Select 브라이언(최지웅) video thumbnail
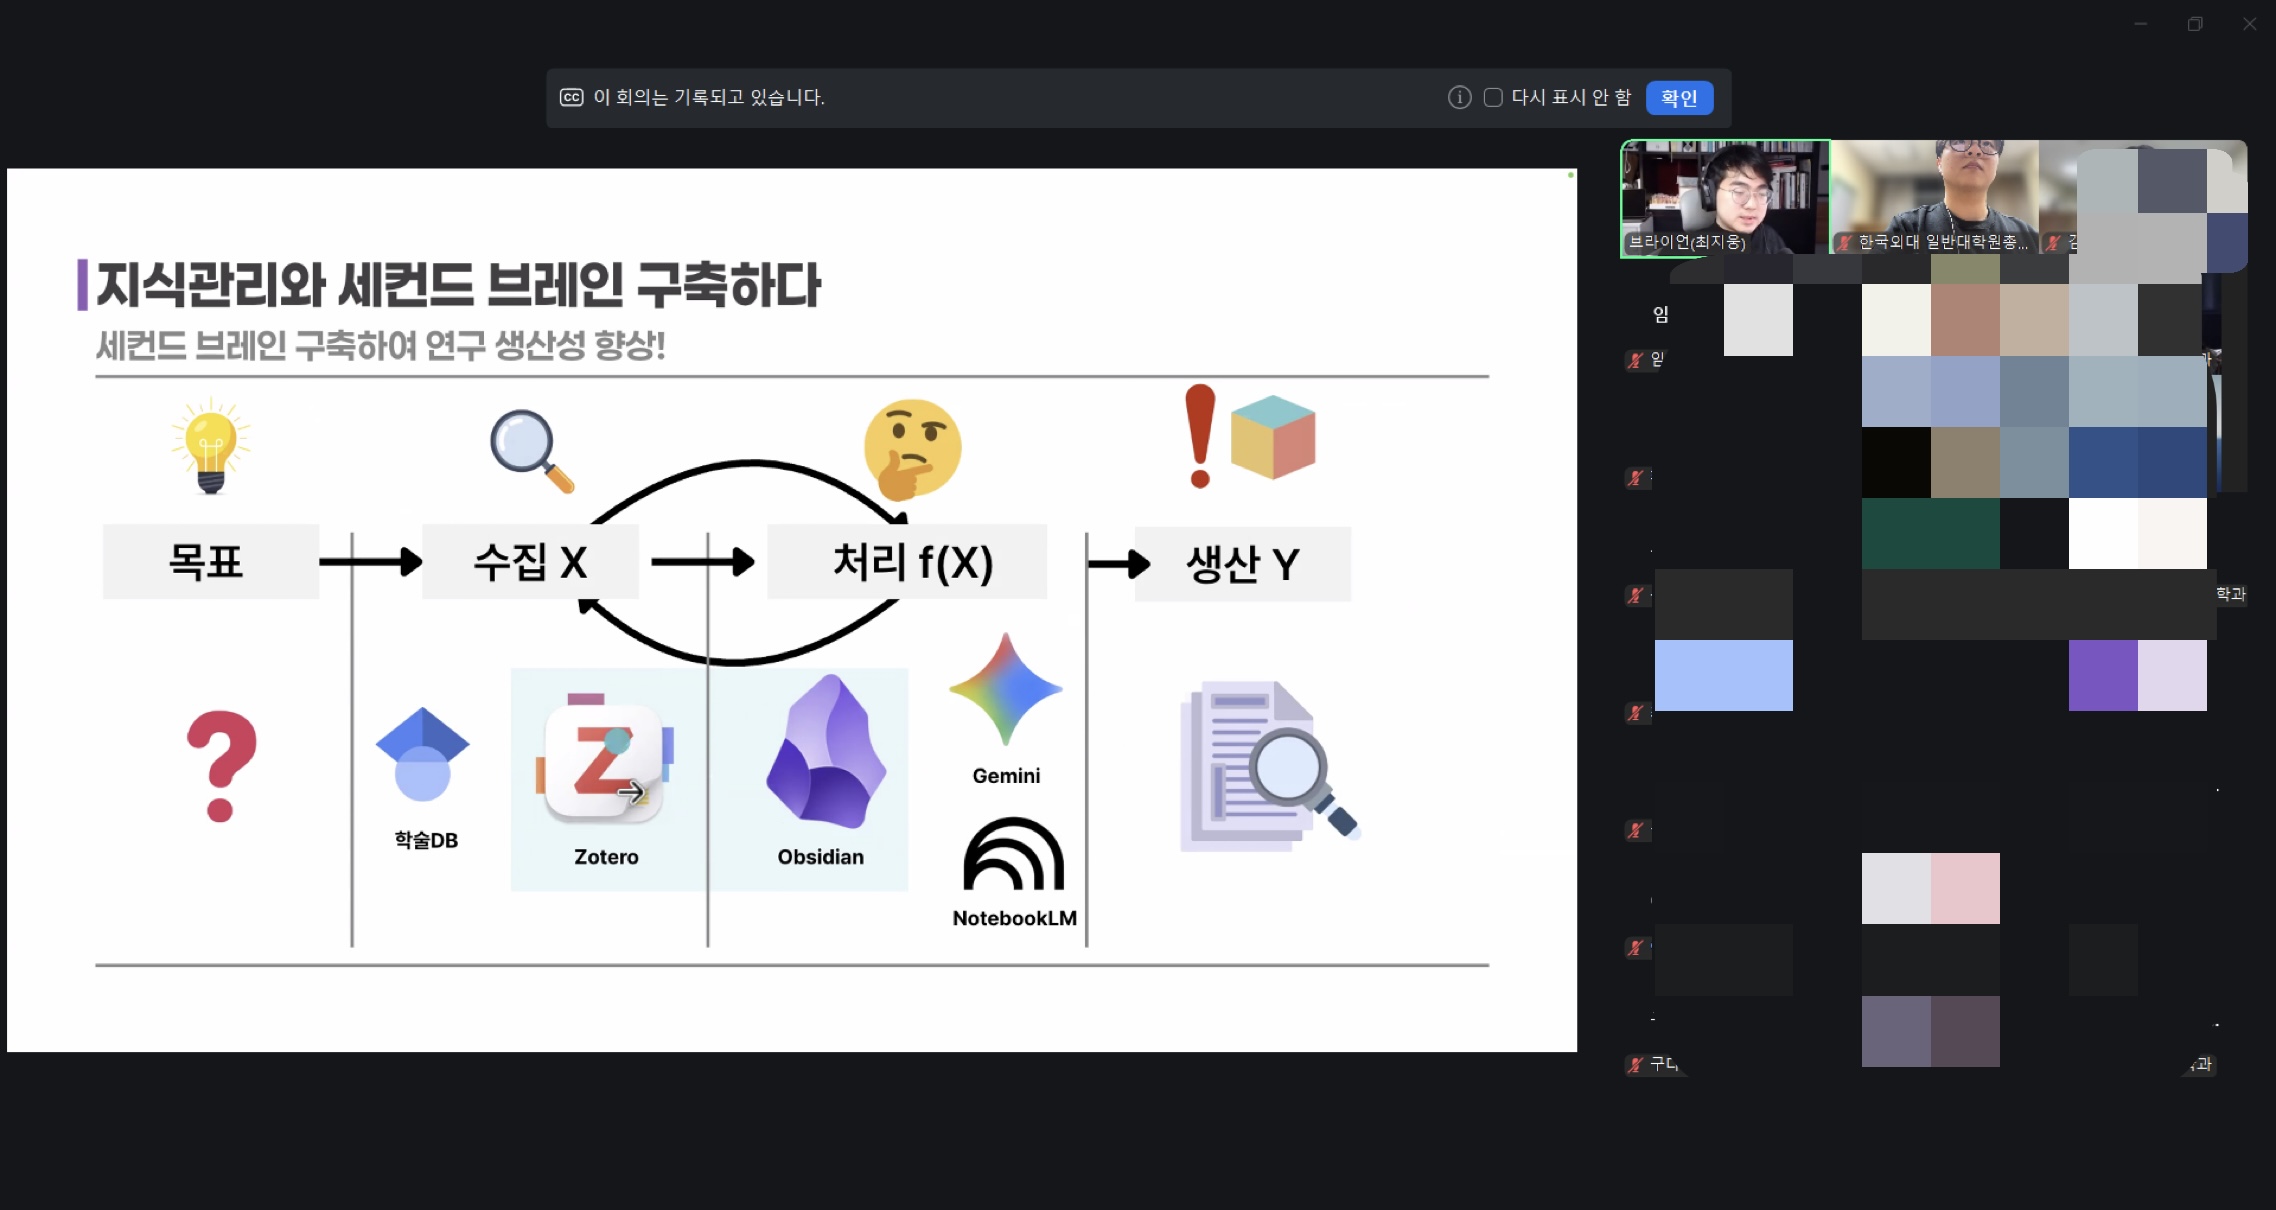The height and width of the screenshot is (1210, 2276). pyautogui.click(x=1724, y=197)
